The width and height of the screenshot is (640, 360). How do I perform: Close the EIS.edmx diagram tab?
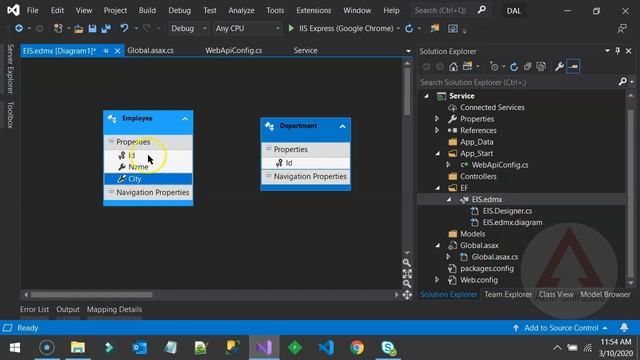click(x=118, y=51)
